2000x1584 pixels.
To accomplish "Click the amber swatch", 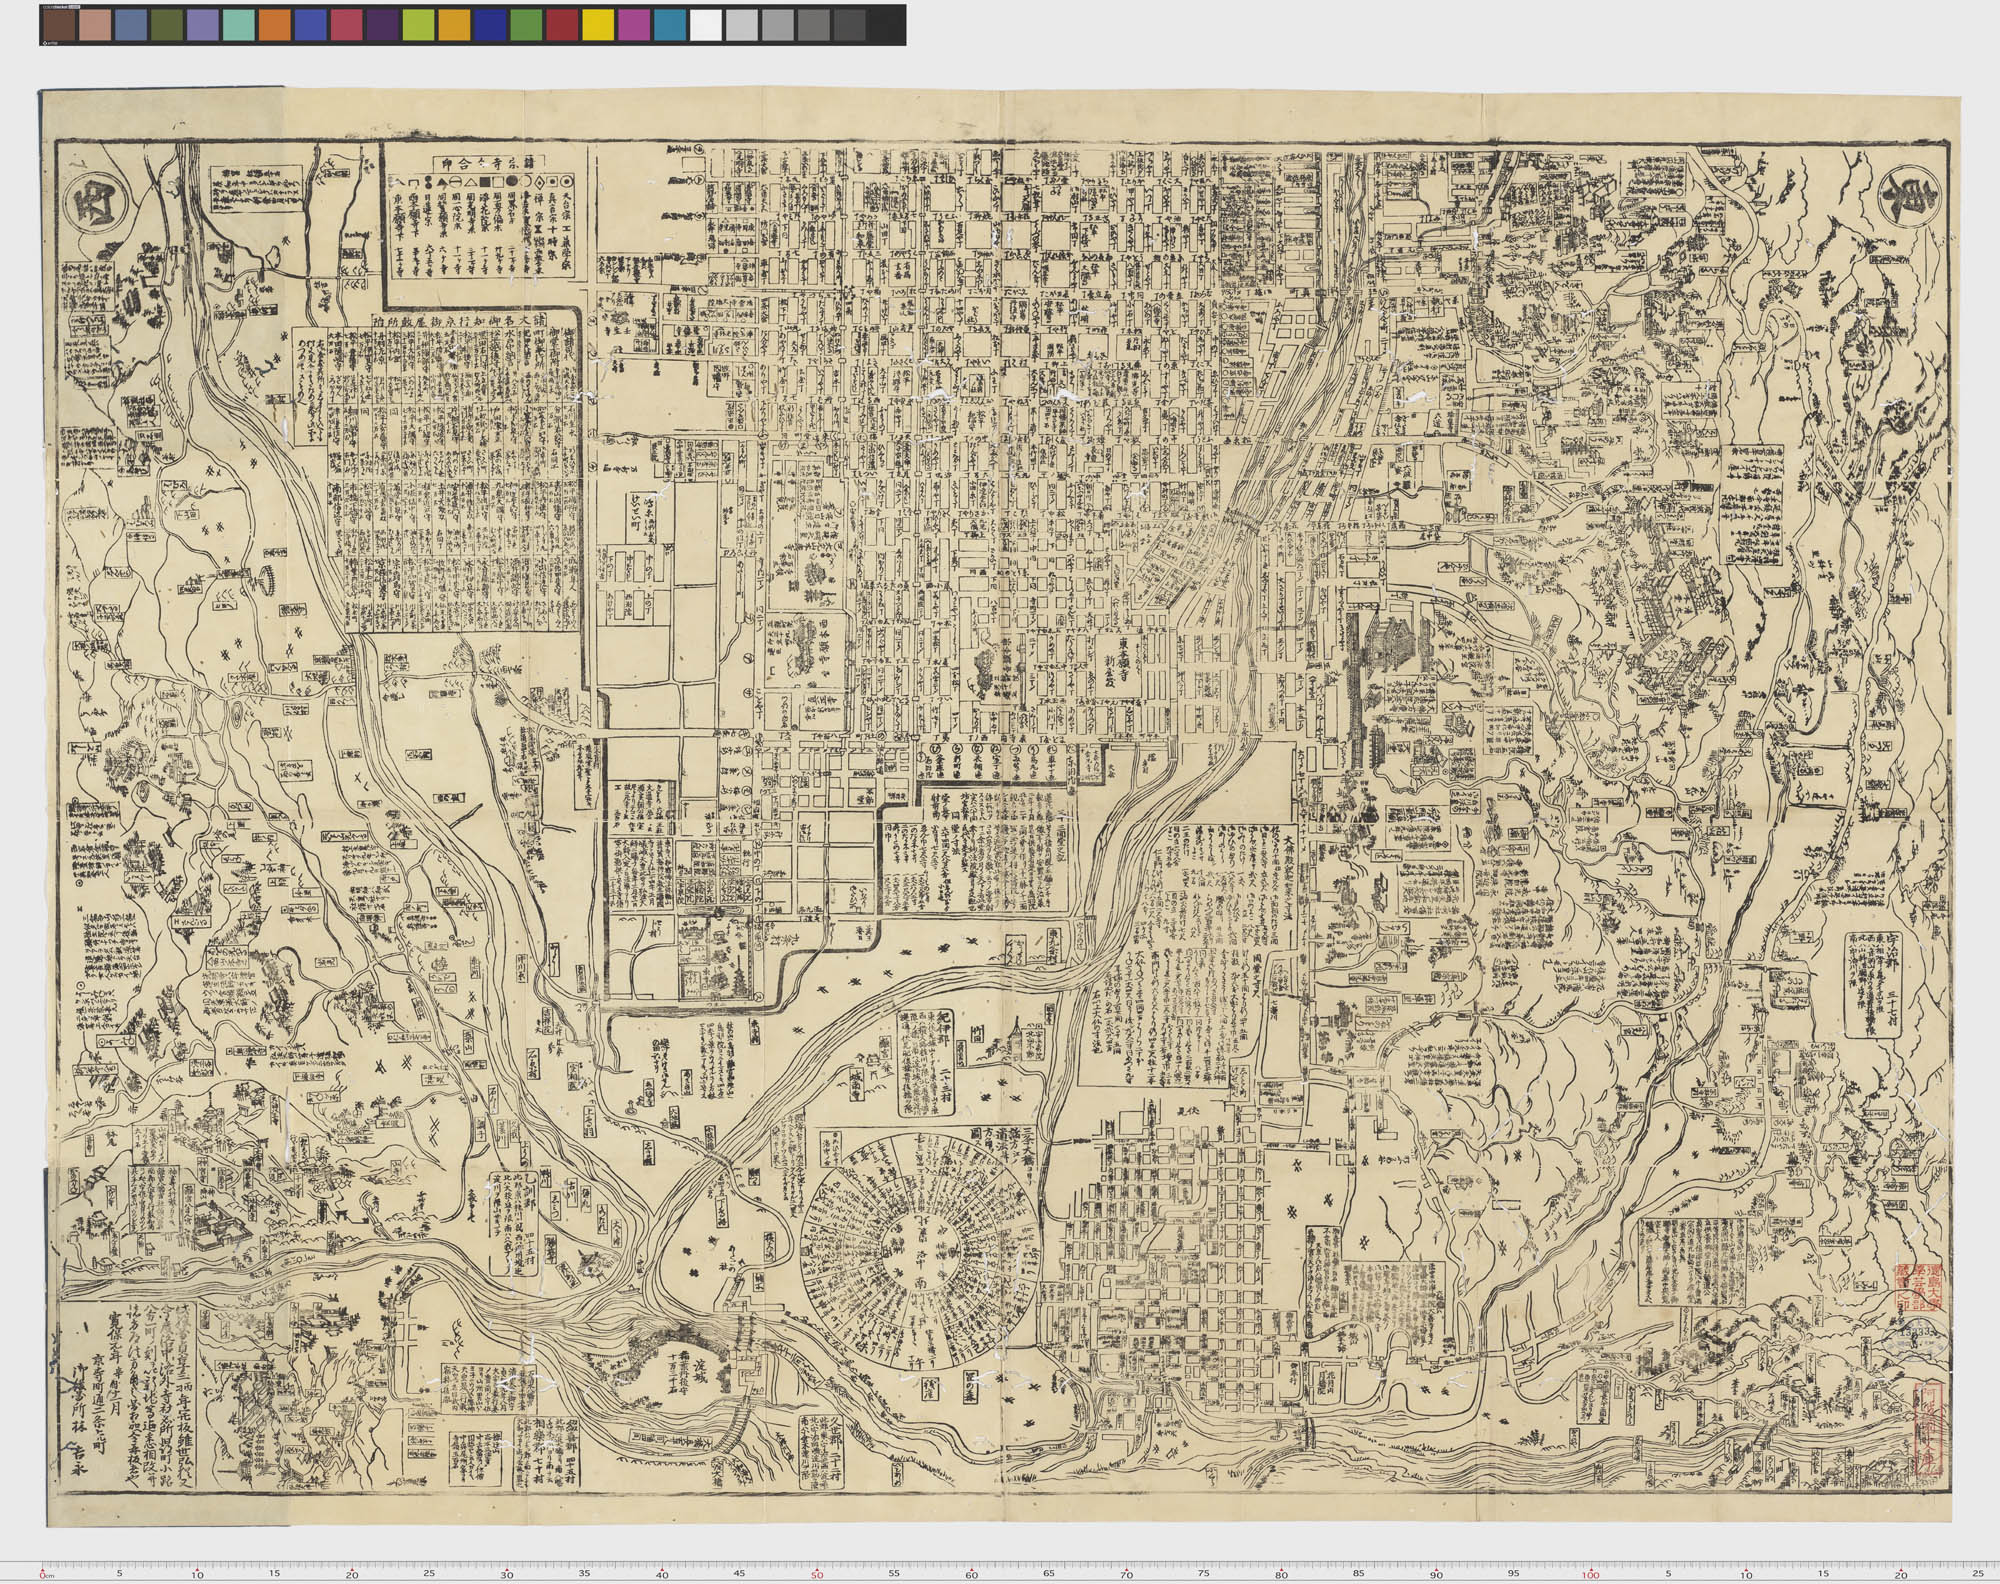I will tap(454, 26).
